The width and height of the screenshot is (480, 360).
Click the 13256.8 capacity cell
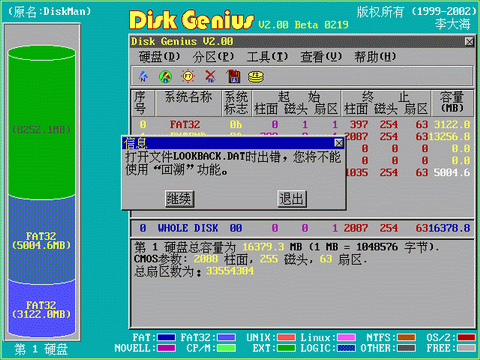point(449,136)
